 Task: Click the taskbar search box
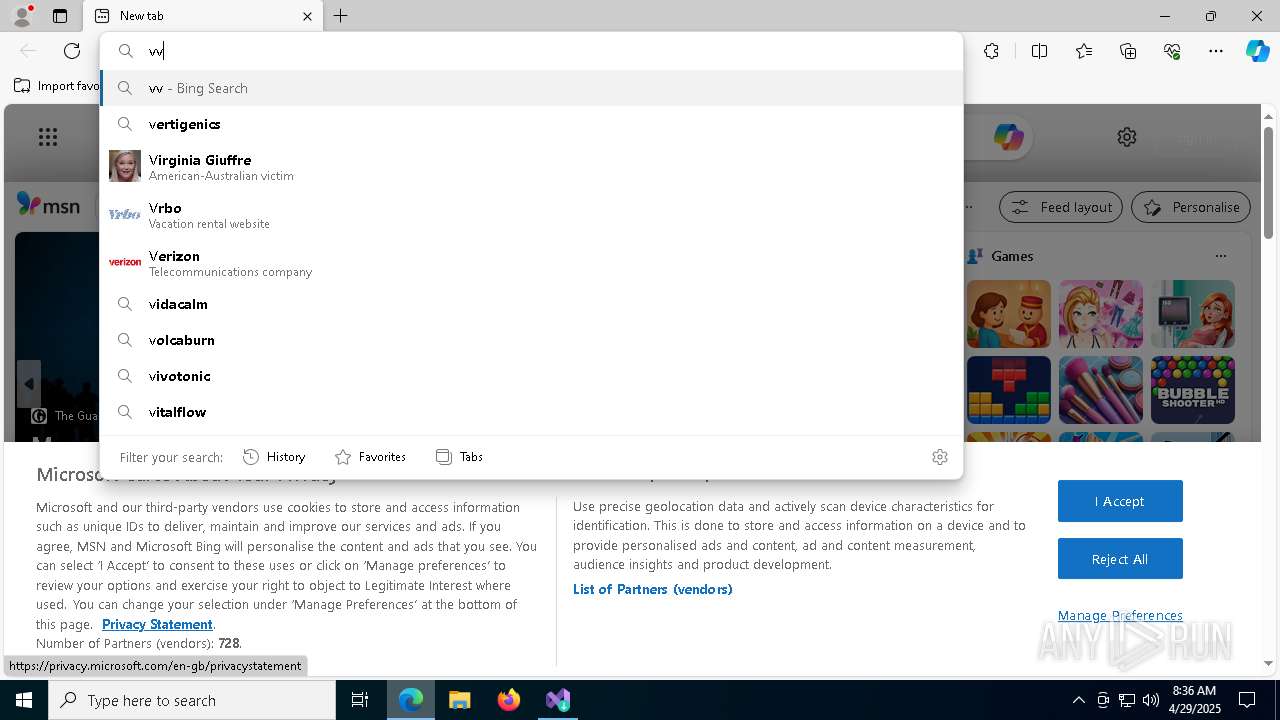(192, 700)
